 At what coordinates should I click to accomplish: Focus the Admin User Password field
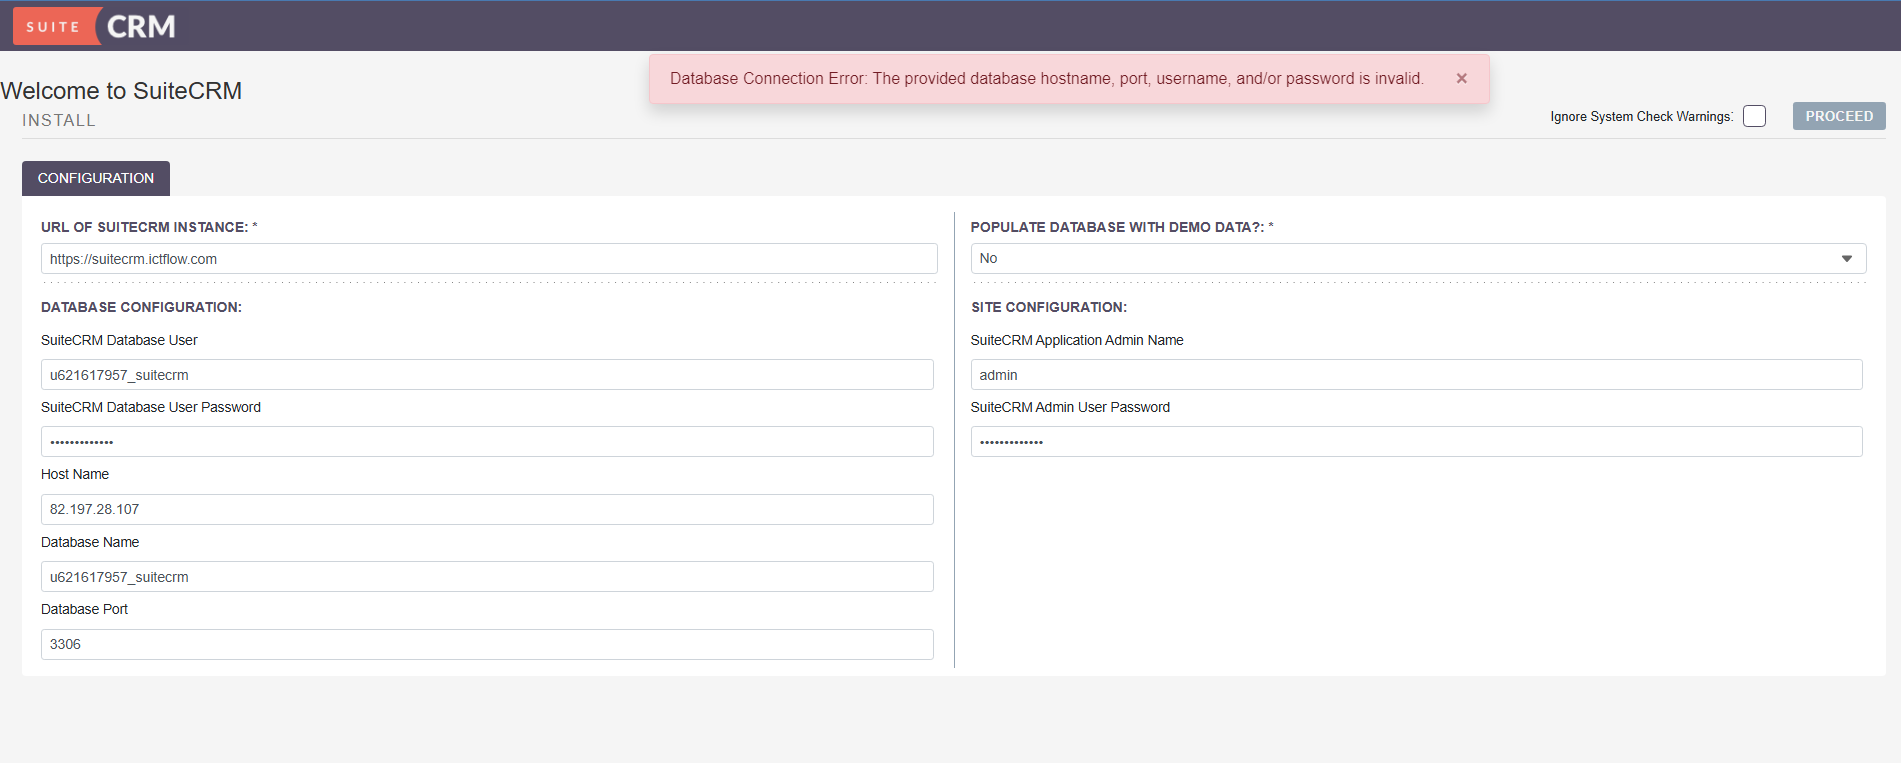point(1416,442)
